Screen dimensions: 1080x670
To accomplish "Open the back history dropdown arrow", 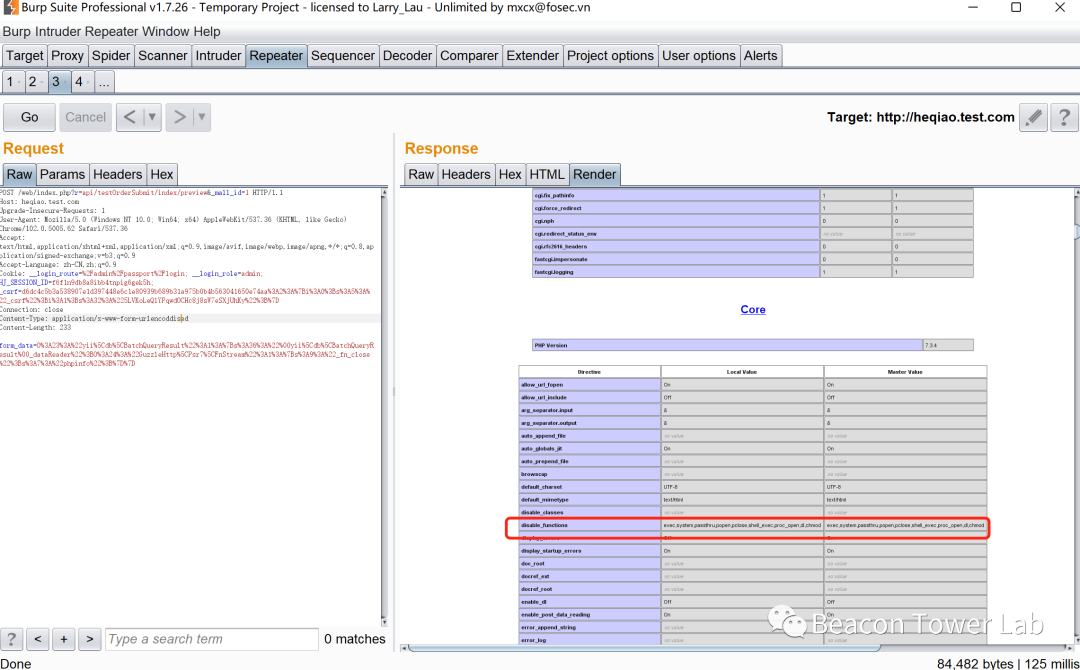I will [x=152, y=117].
